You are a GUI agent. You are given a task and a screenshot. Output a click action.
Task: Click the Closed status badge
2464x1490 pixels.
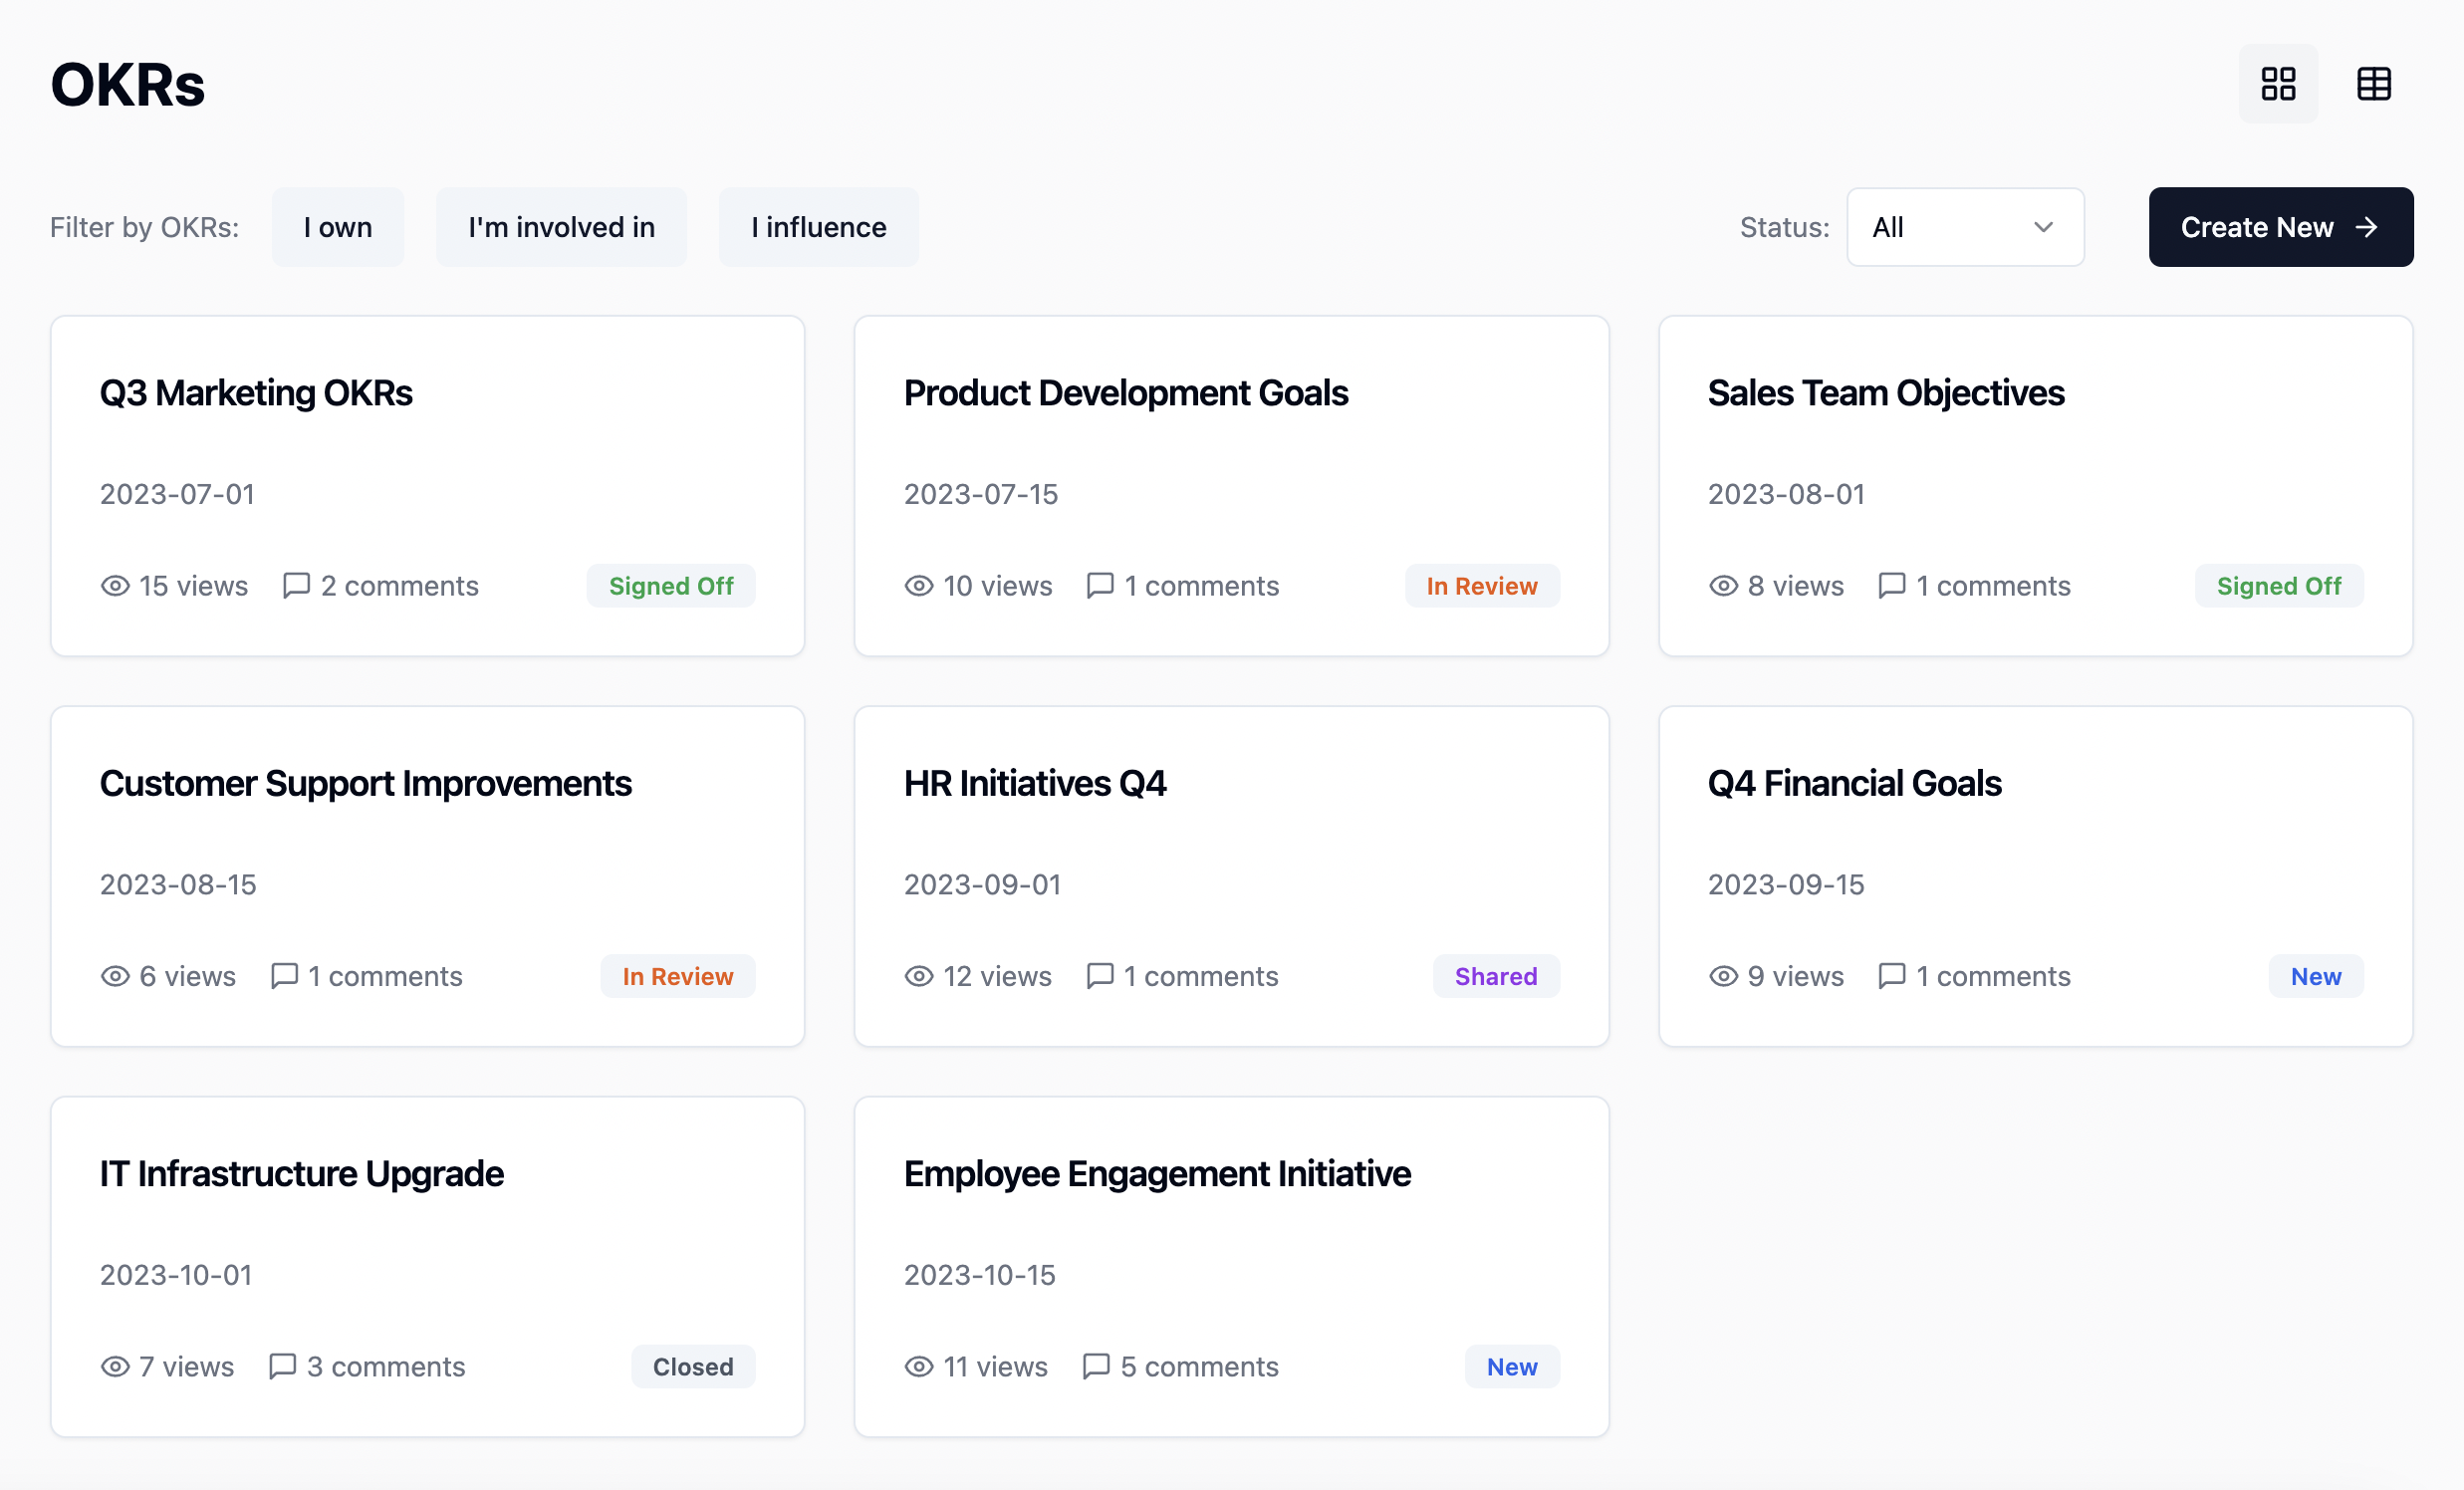point(692,1366)
